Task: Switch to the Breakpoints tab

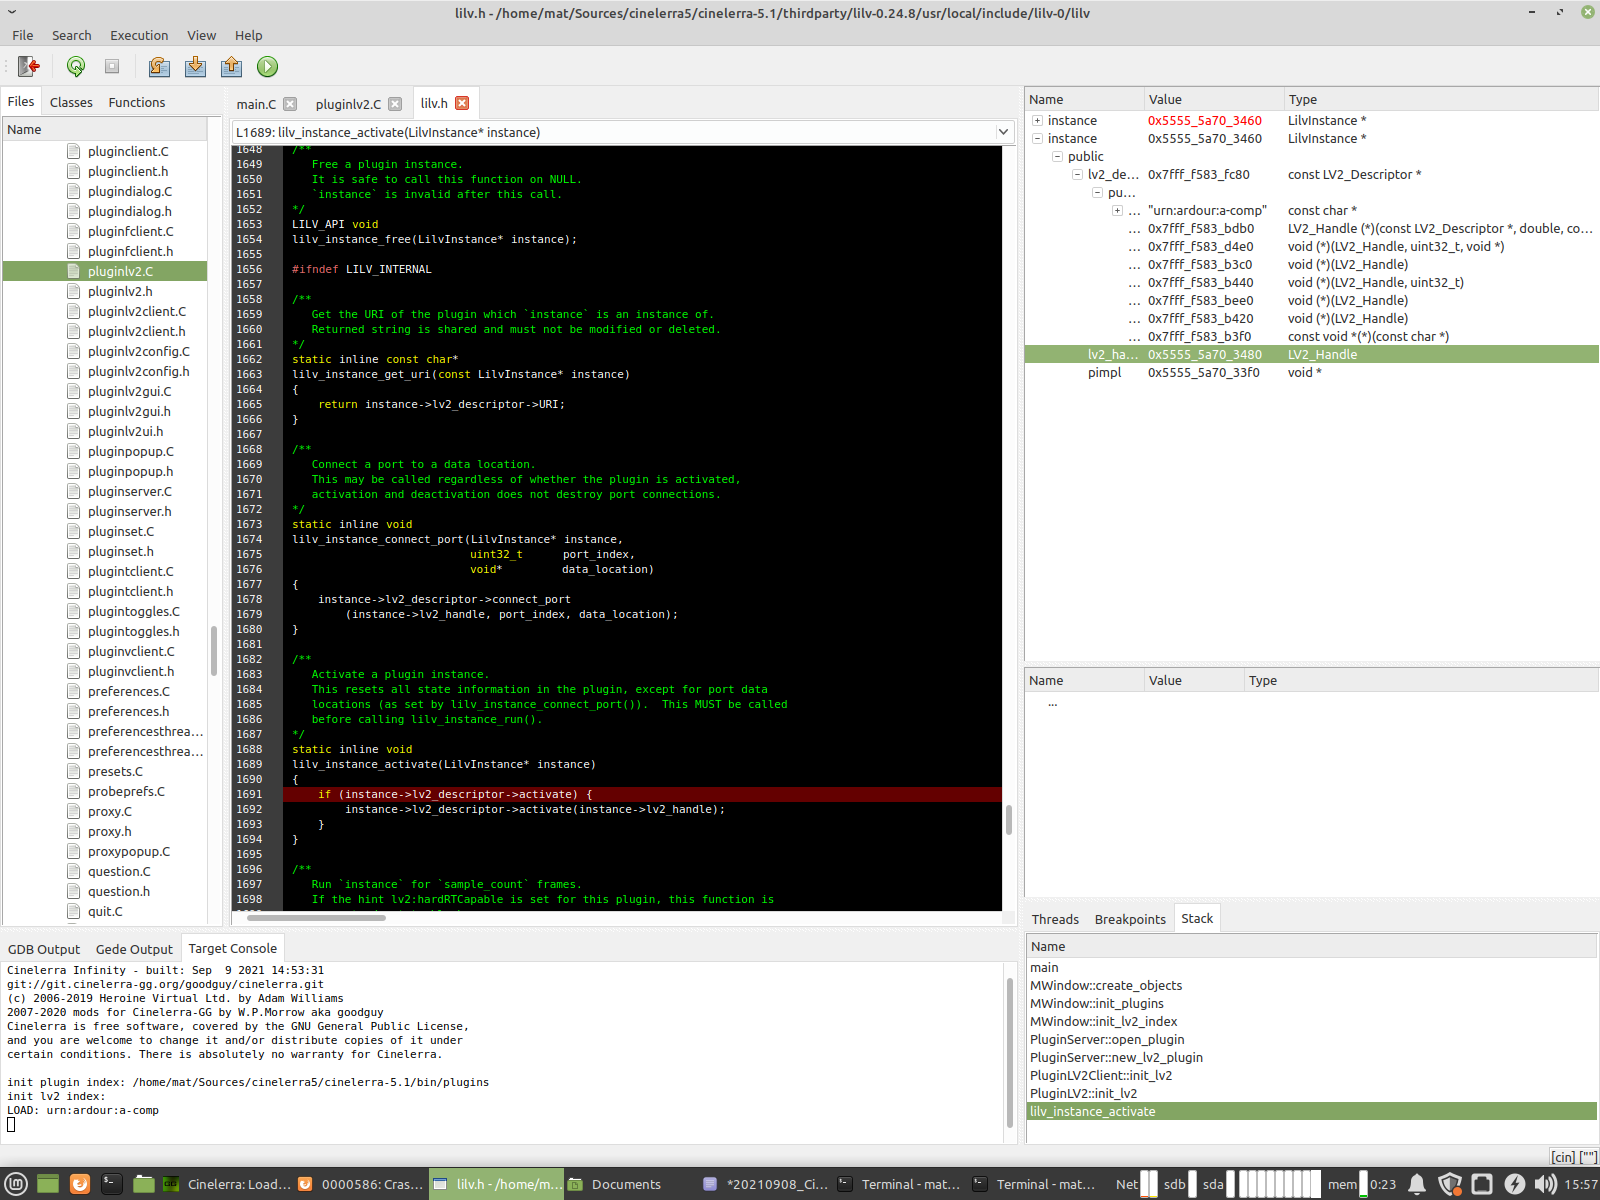Action: click(x=1130, y=919)
